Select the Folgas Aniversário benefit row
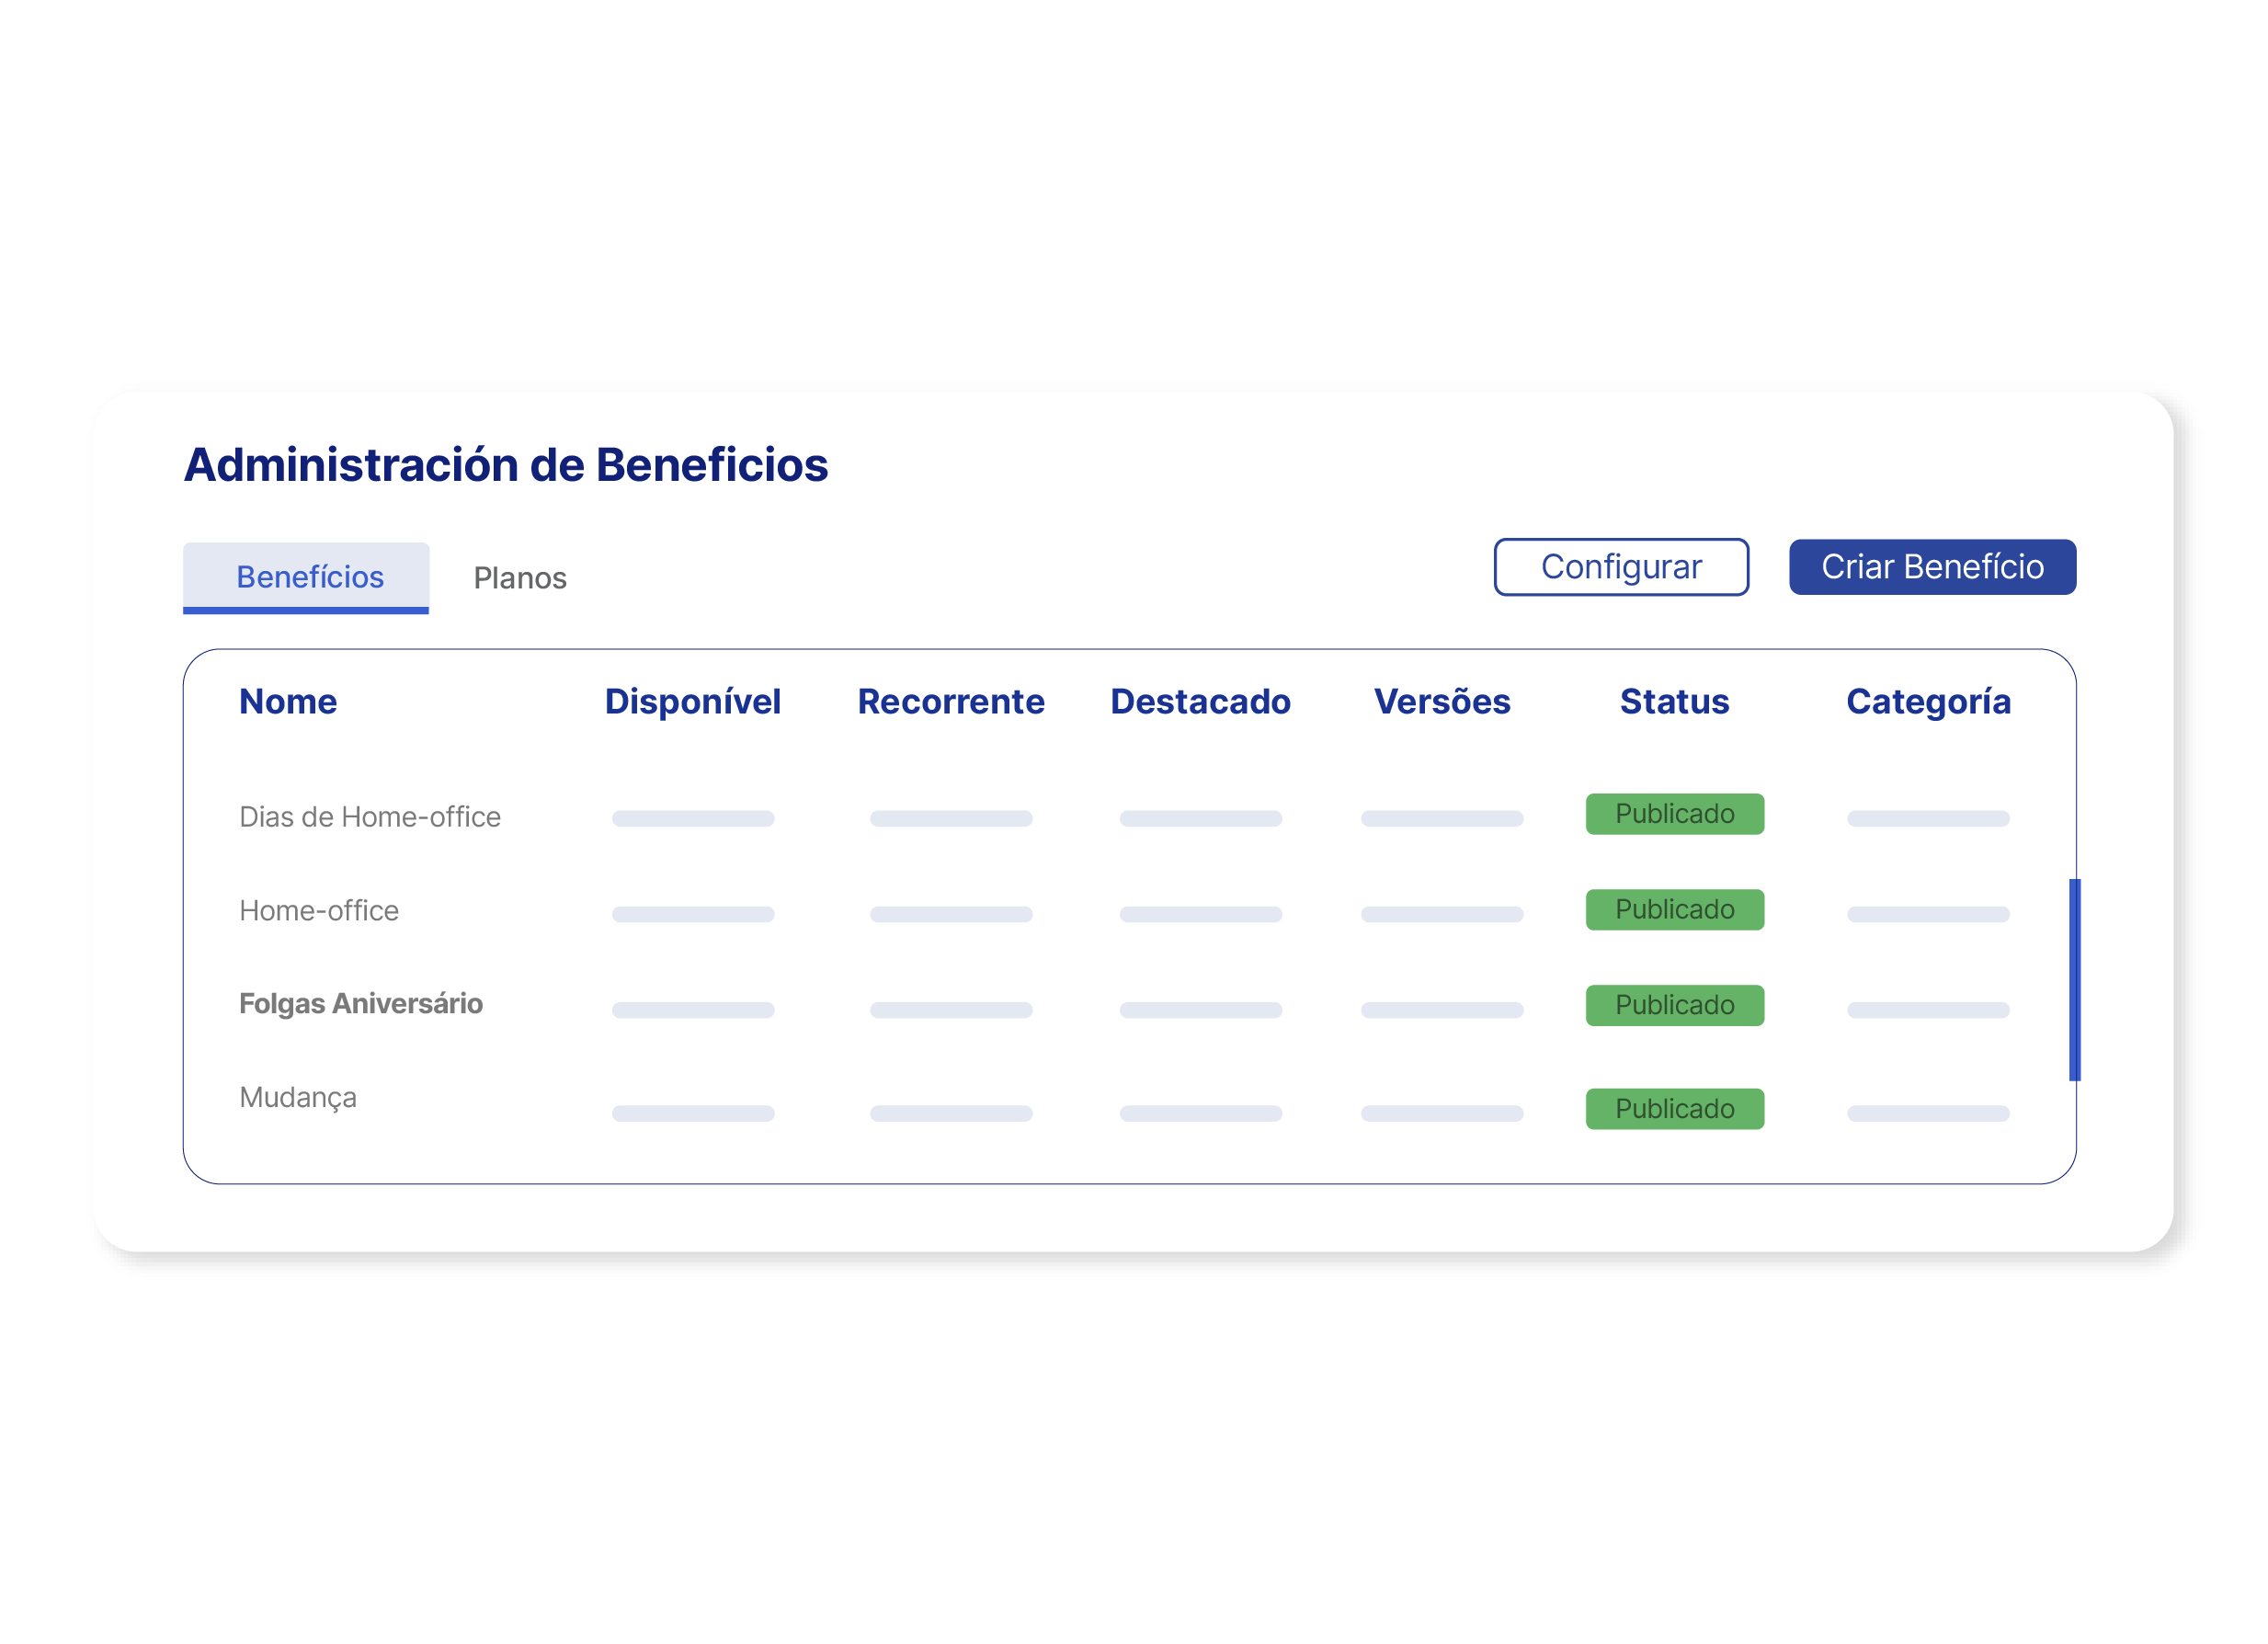This screenshot has width=2268, height=1644. click(x=362, y=1003)
